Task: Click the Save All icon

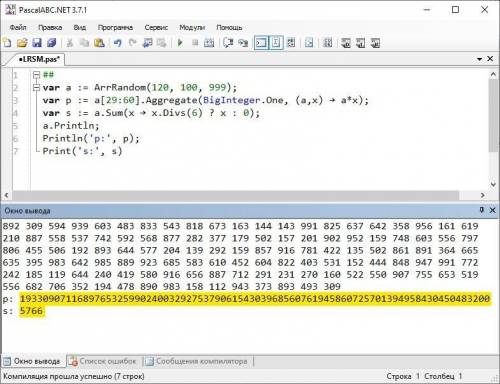Action: point(52,43)
